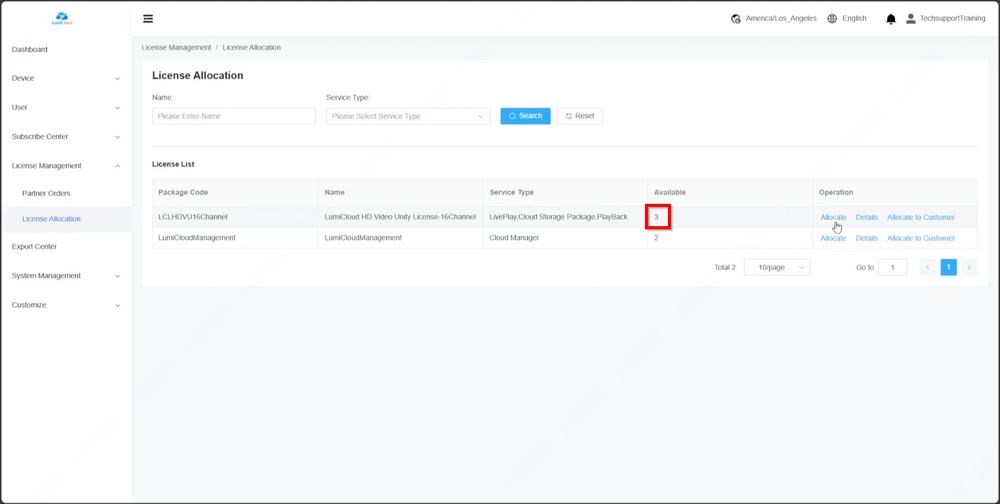
Task: Go to the previous page arrow
Action: (928, 267)
